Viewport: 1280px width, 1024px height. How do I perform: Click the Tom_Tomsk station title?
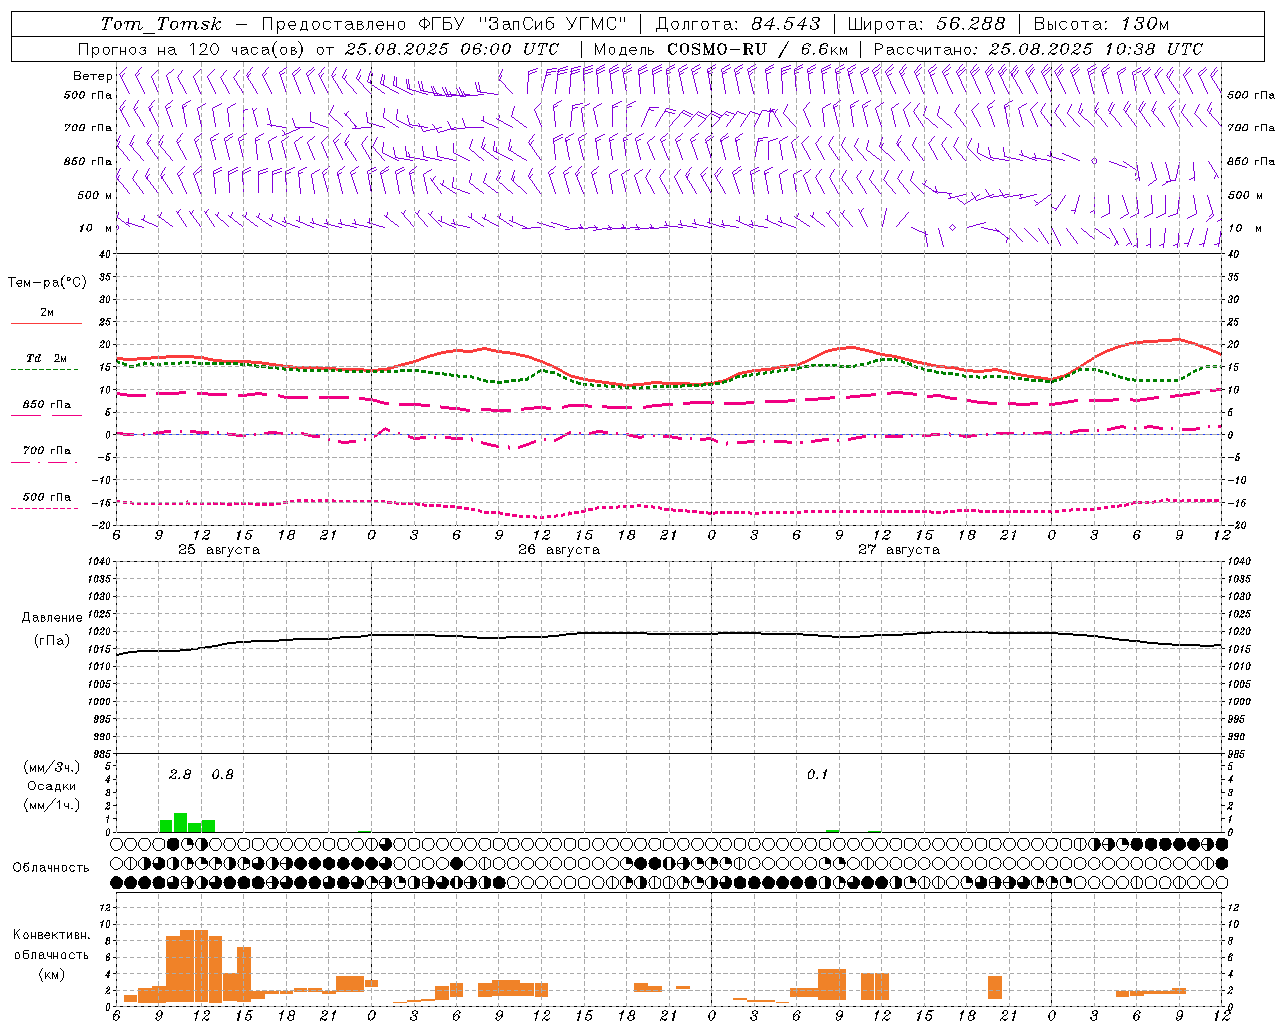(x=161, y=24)
